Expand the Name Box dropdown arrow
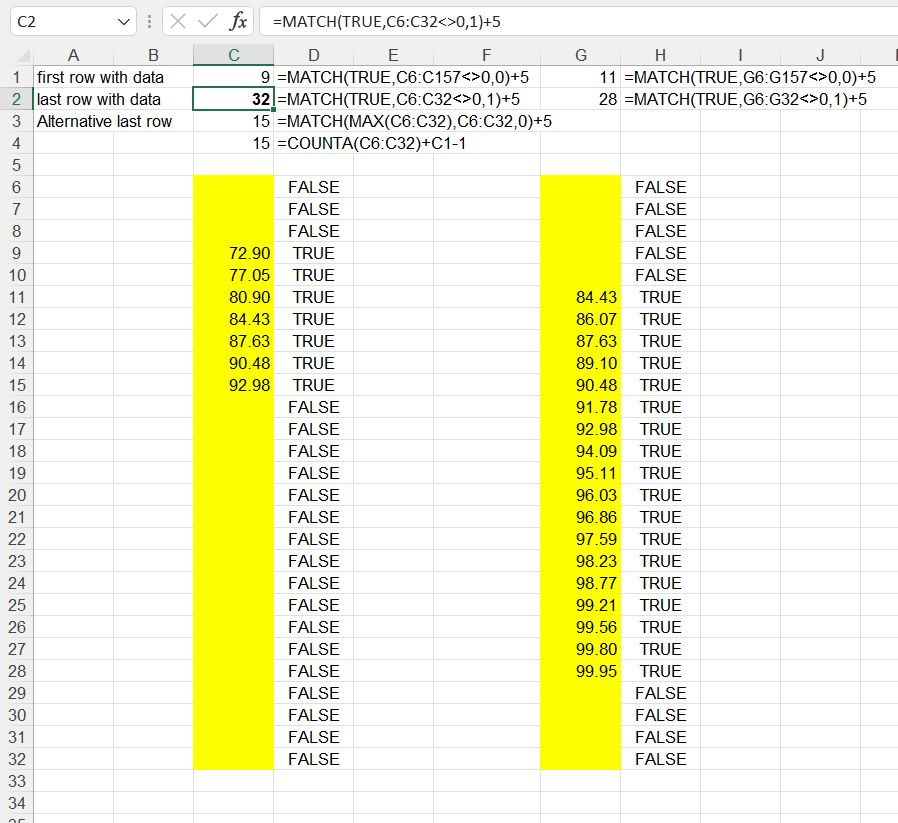The image size is (898, 823). click(x=123, y=21)
